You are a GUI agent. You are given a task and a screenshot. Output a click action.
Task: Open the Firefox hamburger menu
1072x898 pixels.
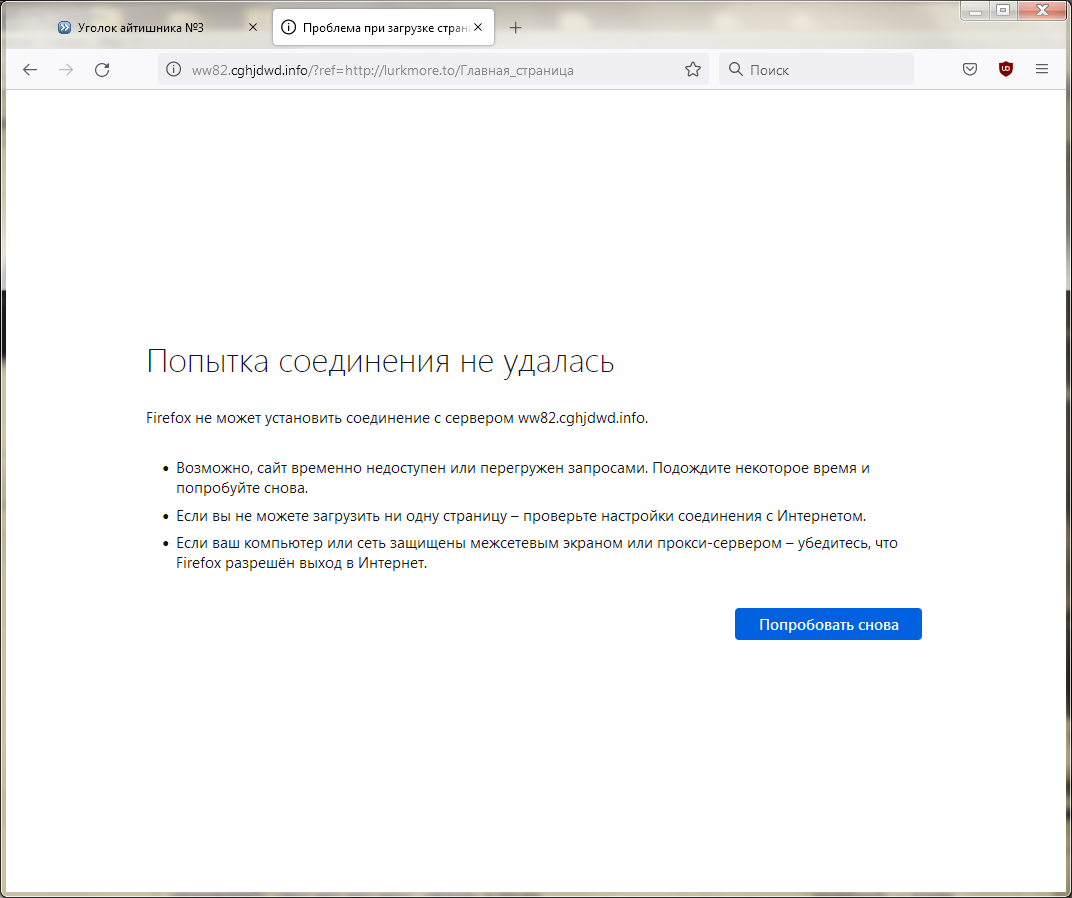tap(1041, 69)
